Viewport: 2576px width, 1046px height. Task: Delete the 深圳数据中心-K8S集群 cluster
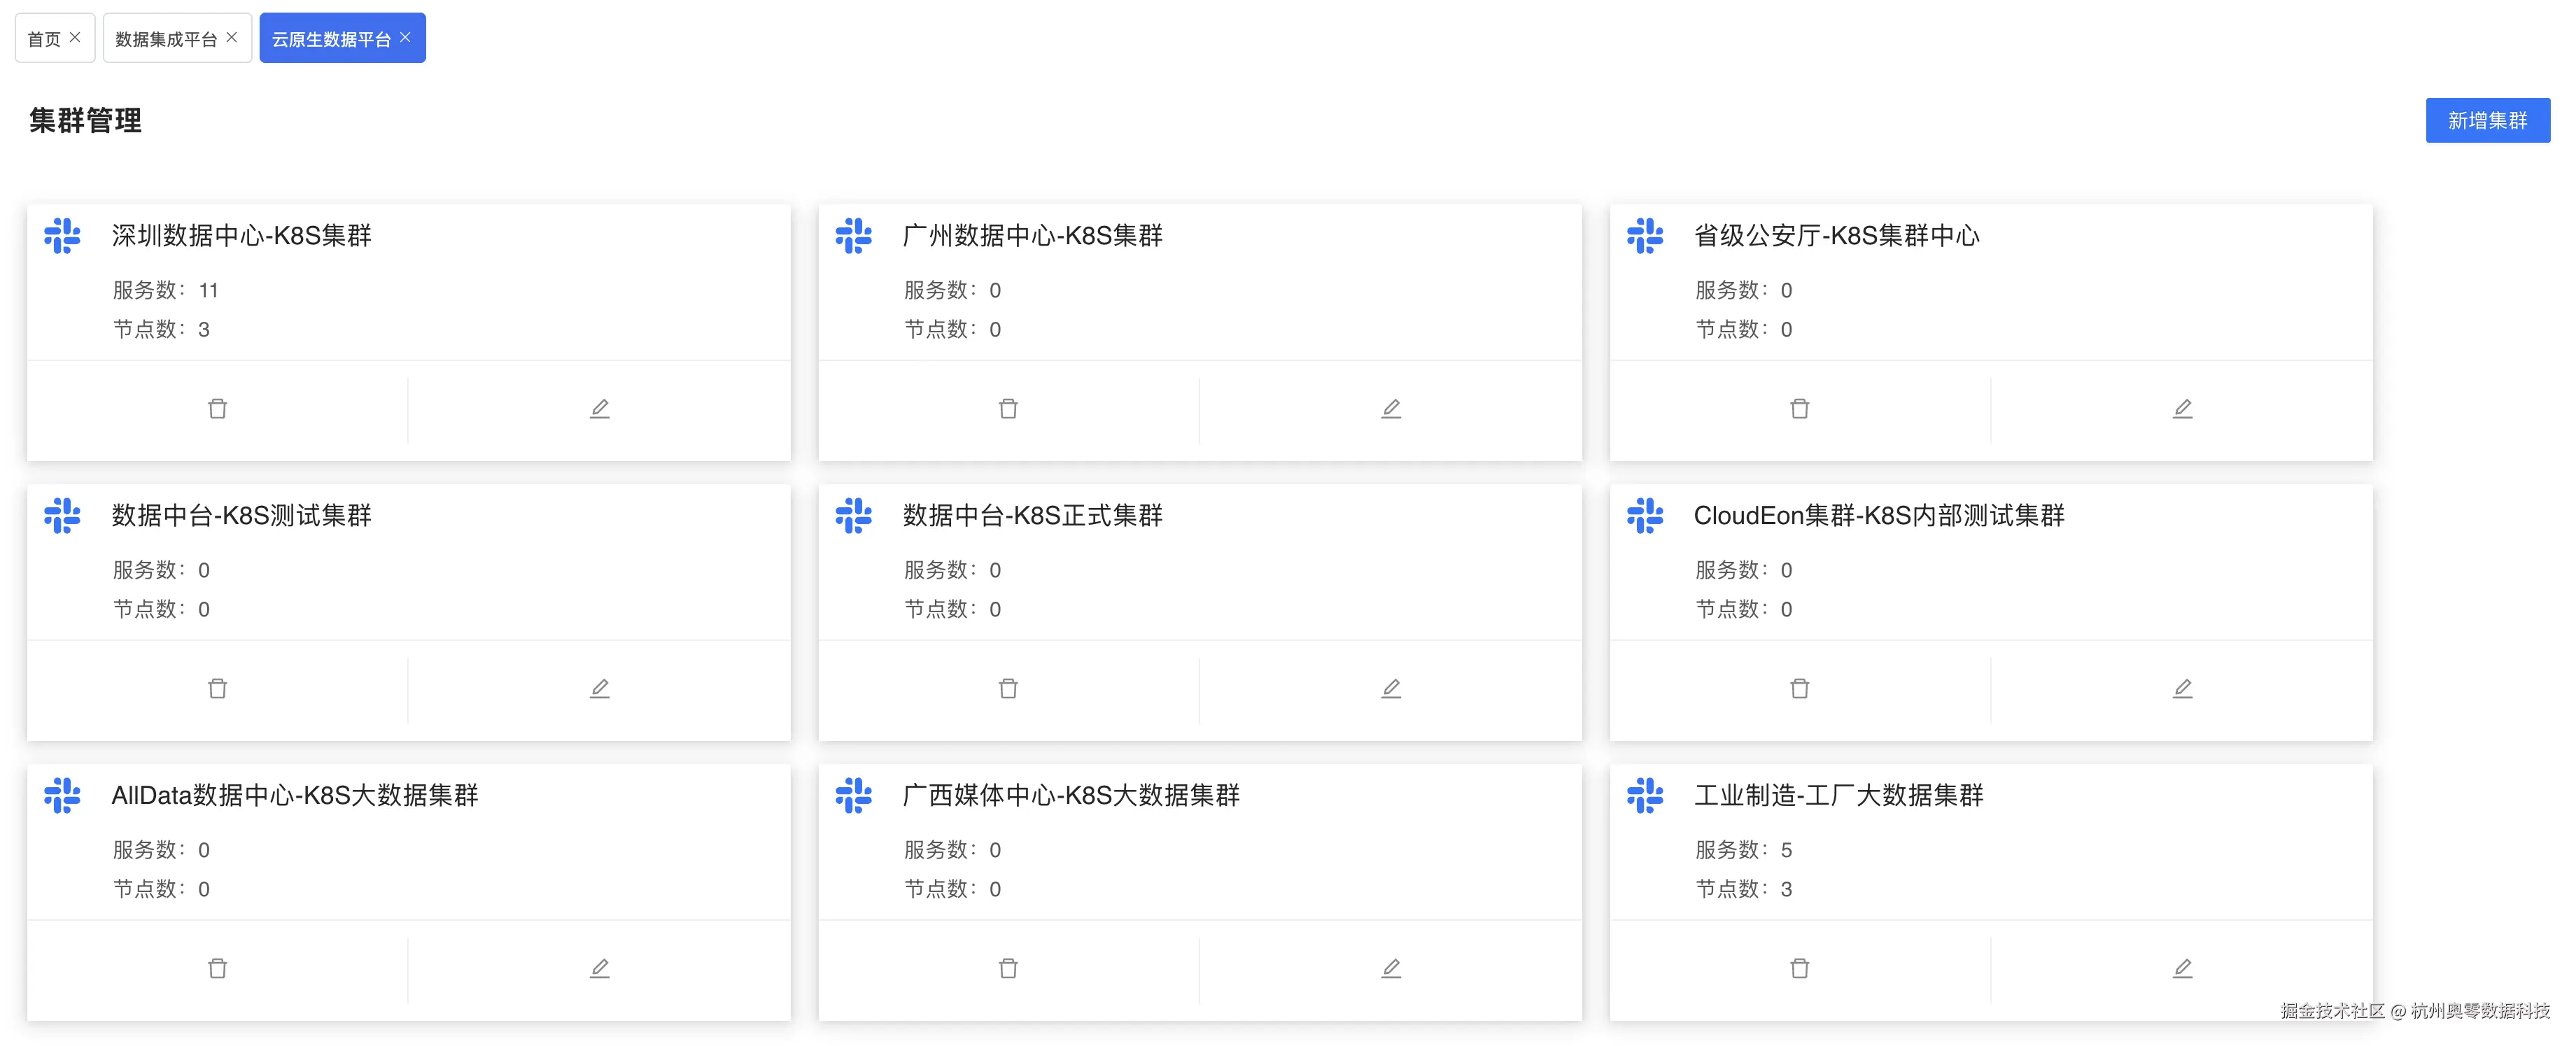coord(217,409)
